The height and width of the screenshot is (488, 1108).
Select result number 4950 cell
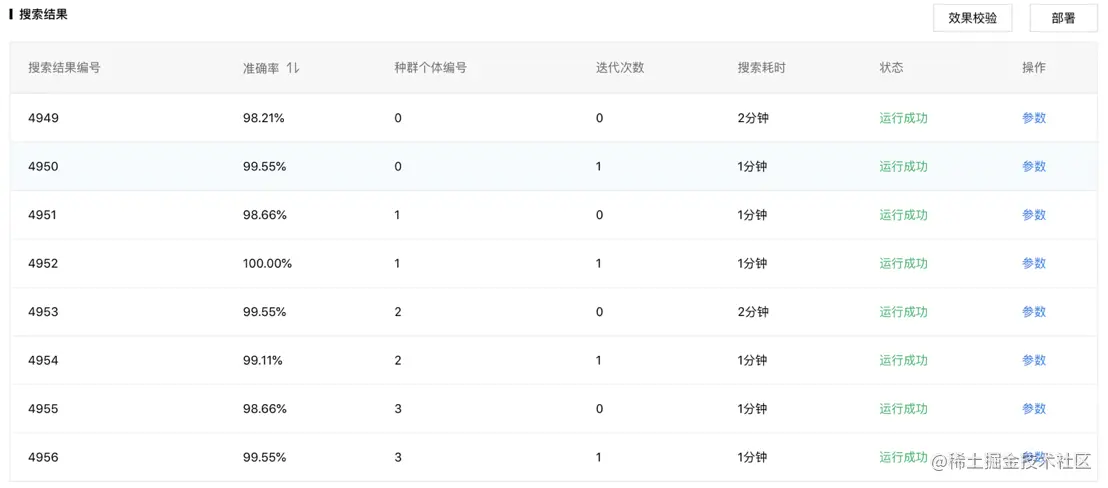pyautogui.click(x=44, y=167)
